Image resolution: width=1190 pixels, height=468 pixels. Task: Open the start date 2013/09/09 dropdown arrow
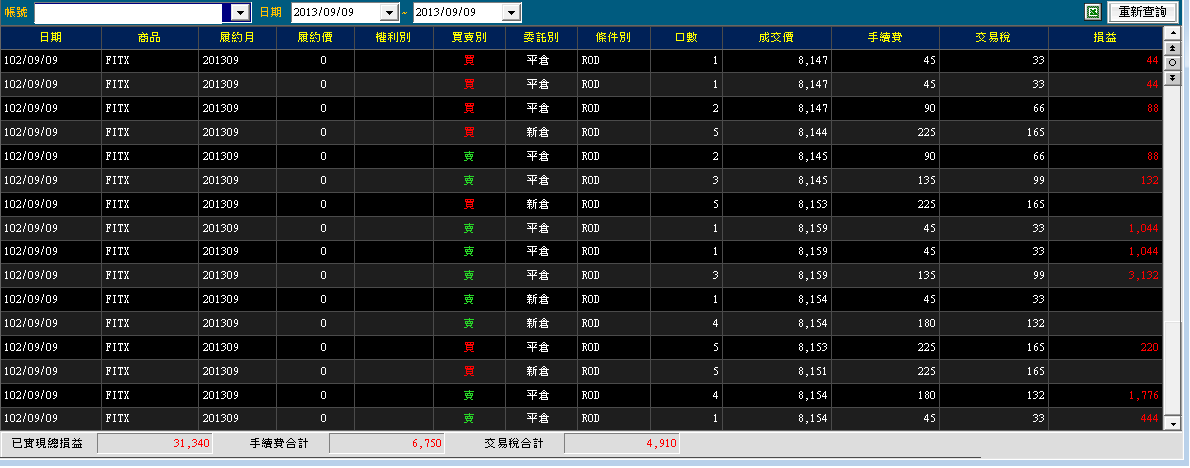(x=389, y=13)
